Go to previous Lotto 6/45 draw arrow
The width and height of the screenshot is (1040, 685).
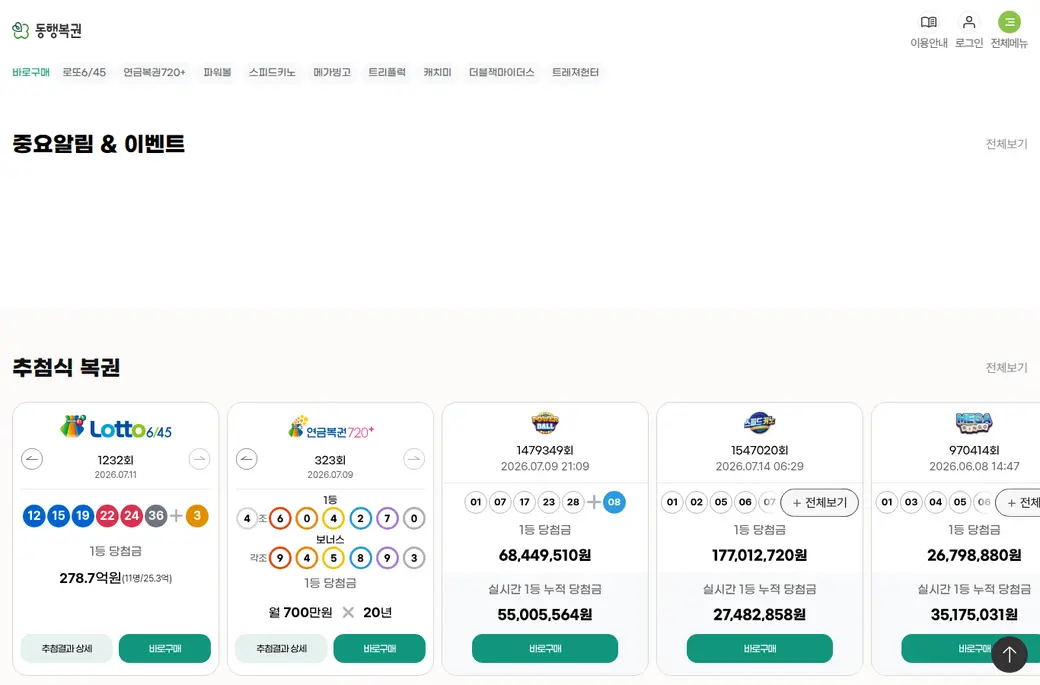[x=32, y=459]
